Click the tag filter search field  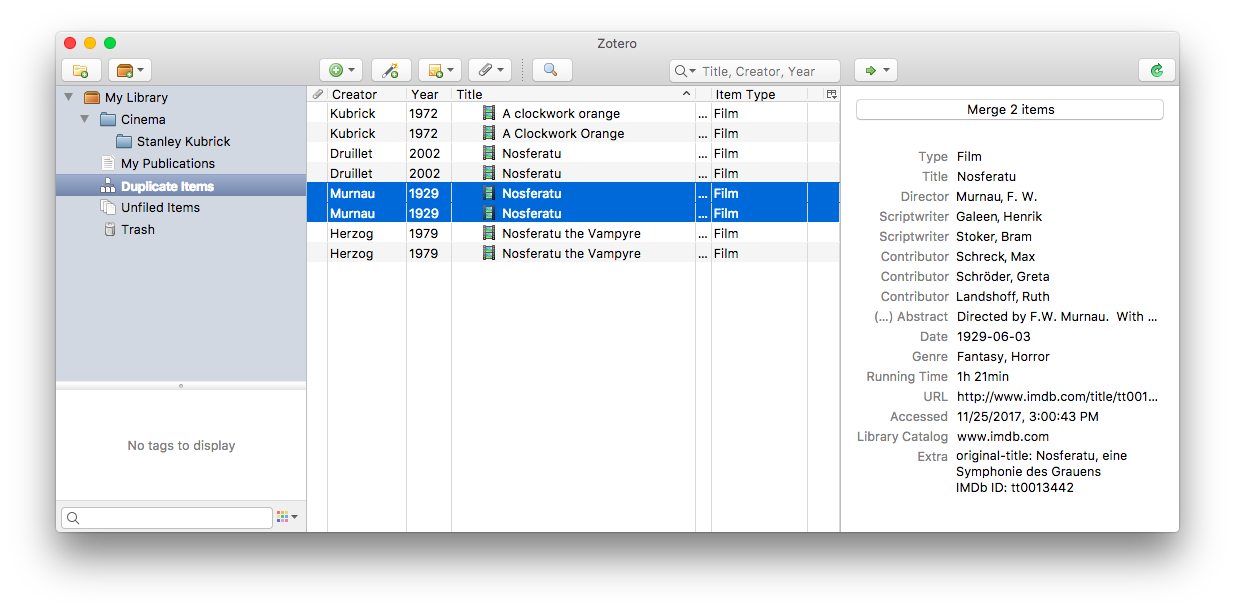click(x=166, y=517)
